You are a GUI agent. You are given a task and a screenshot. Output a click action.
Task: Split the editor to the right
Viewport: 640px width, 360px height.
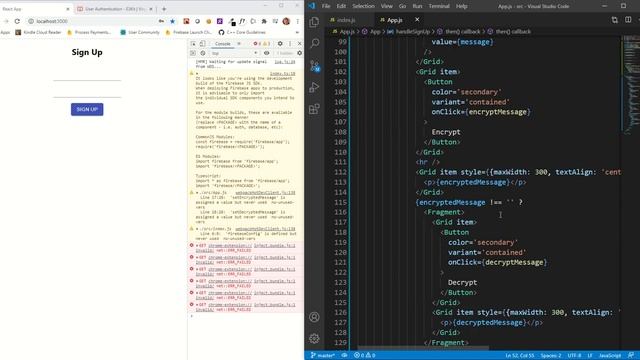point(628,20)
